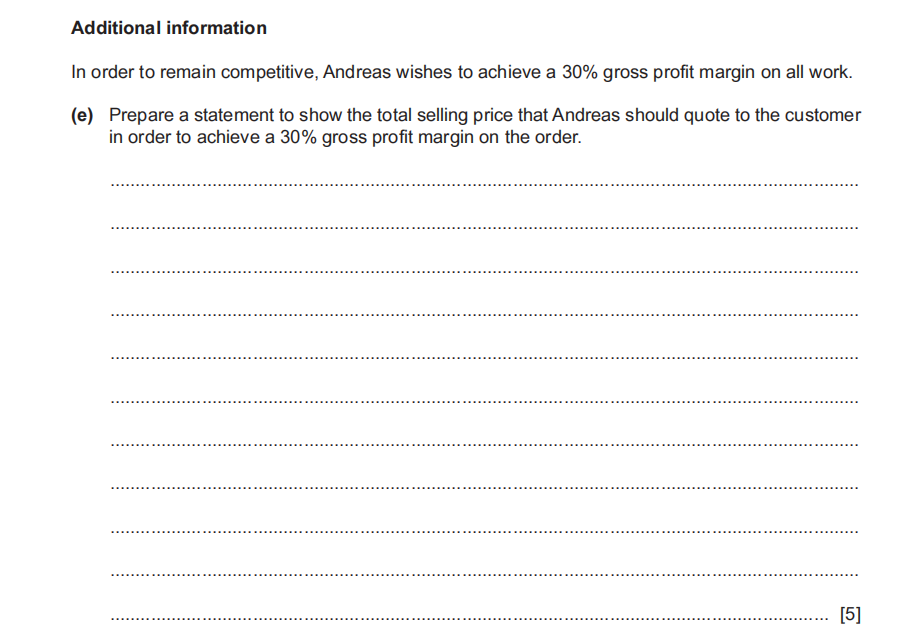Click the first dotted answer line
This screenshot has width=921, height=642.
[484, 185]
